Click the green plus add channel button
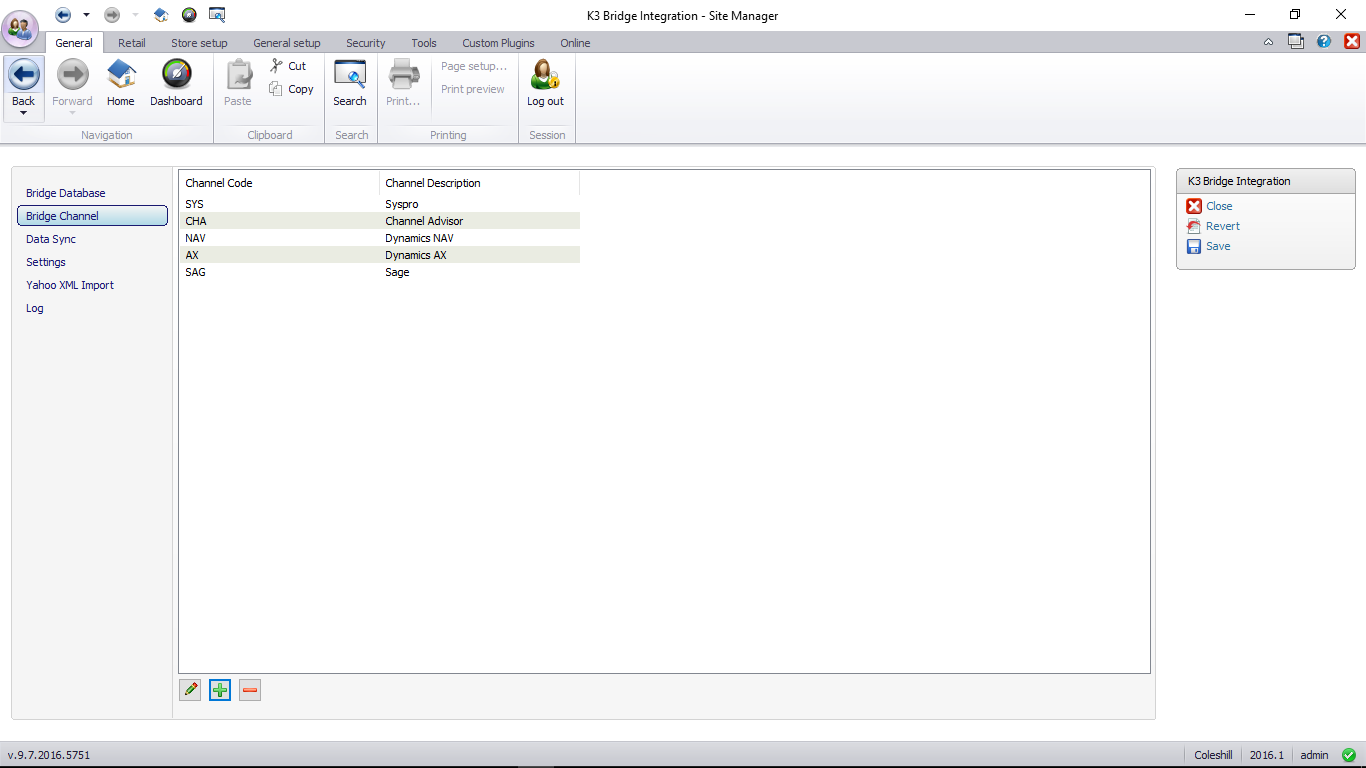Viewport: 1366px width, 768px height. [220, 690]
